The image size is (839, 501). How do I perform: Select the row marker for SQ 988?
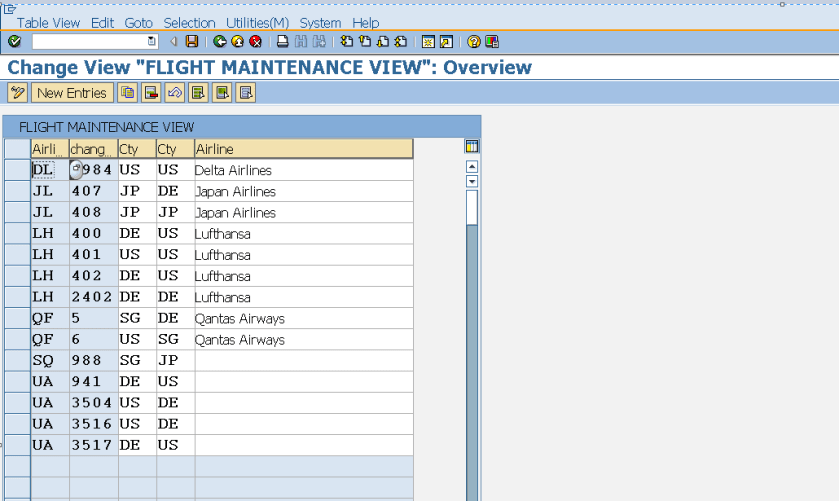[16, 360]
